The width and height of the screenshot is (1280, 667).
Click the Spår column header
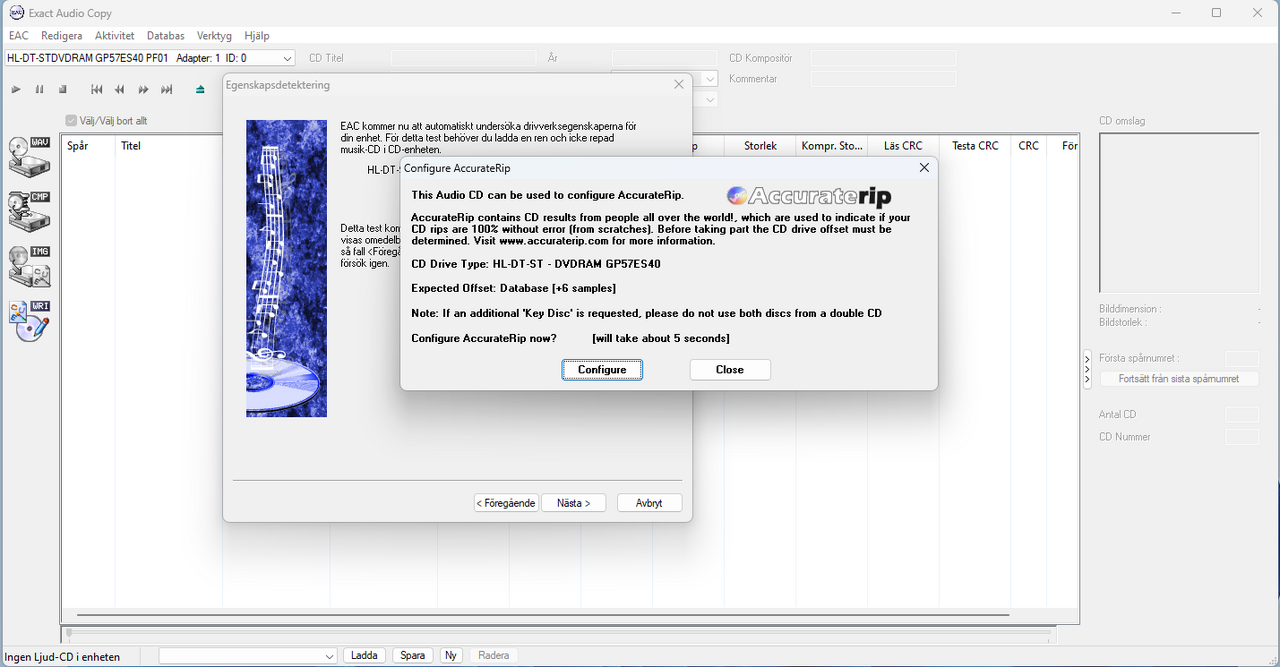(88, 146)
